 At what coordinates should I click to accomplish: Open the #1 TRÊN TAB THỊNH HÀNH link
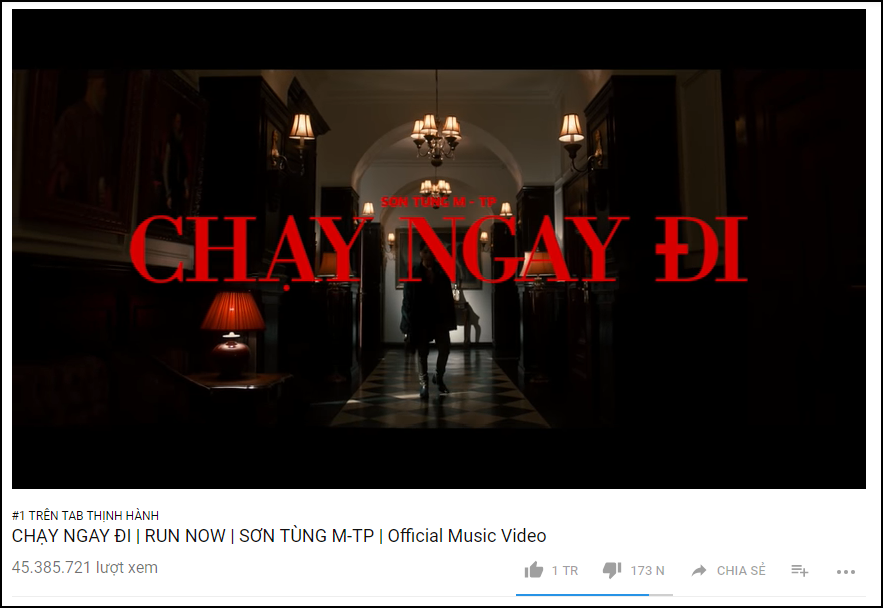point(85,516)
